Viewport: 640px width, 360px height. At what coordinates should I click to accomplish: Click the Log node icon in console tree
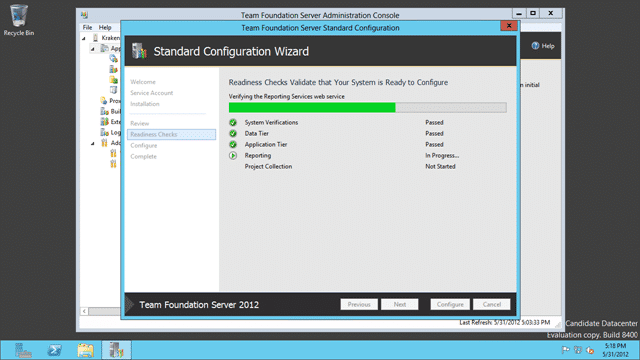(x=104, y=132)
